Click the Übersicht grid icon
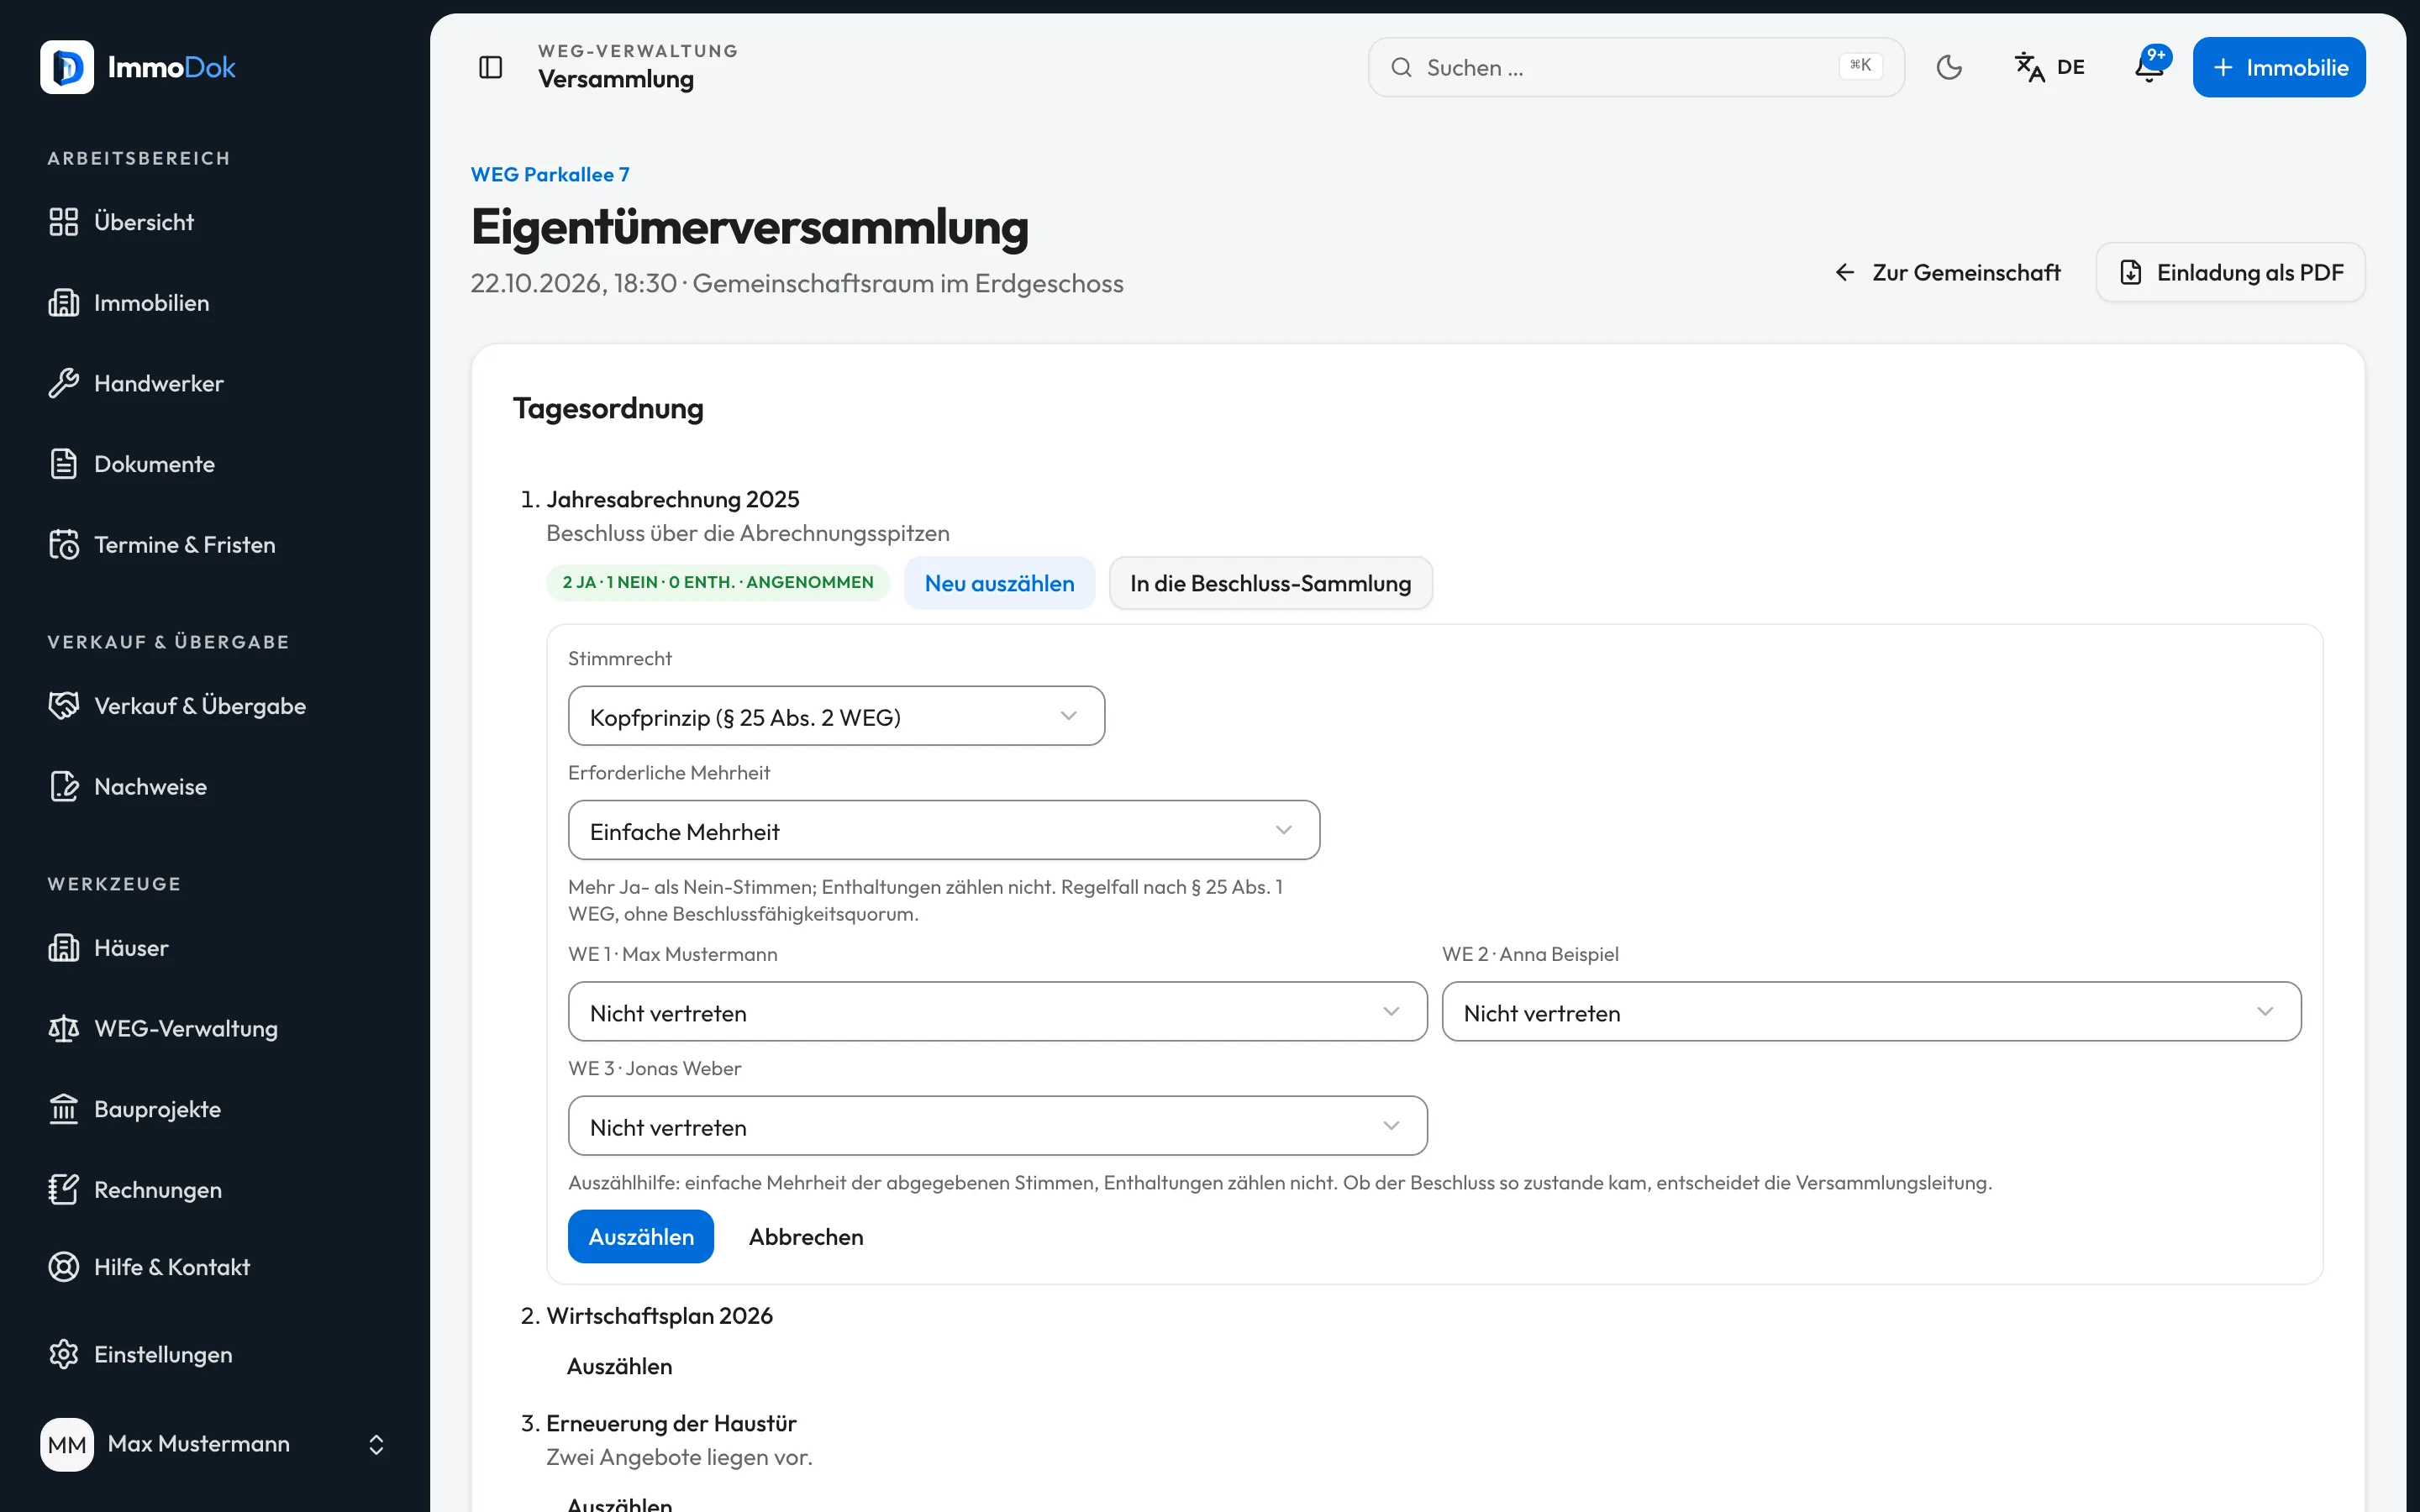 pos(63,222)
